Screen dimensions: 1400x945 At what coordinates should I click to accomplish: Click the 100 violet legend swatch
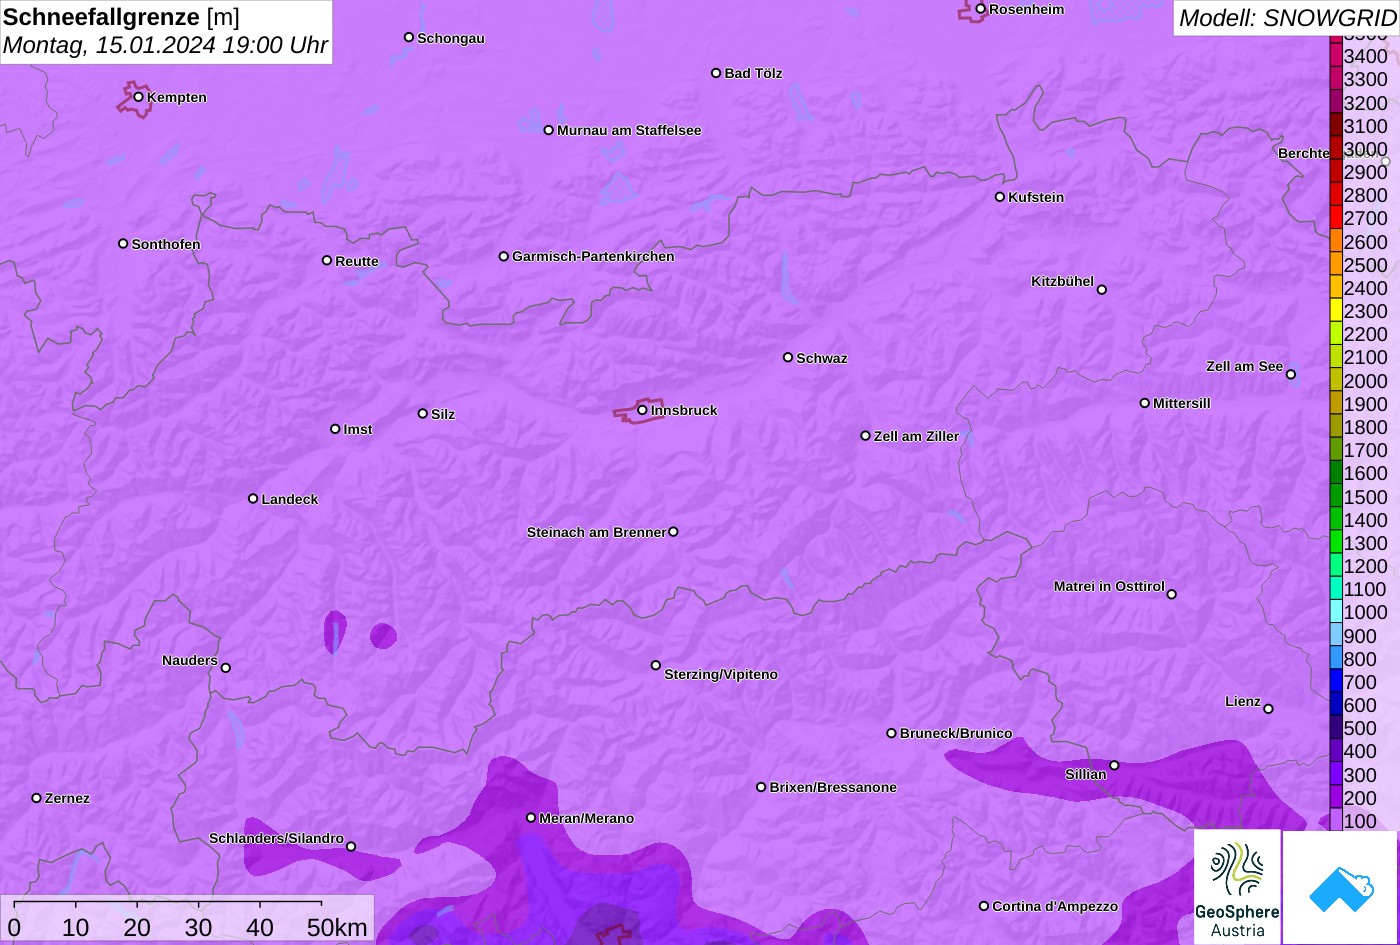(x=1336, y=820)
